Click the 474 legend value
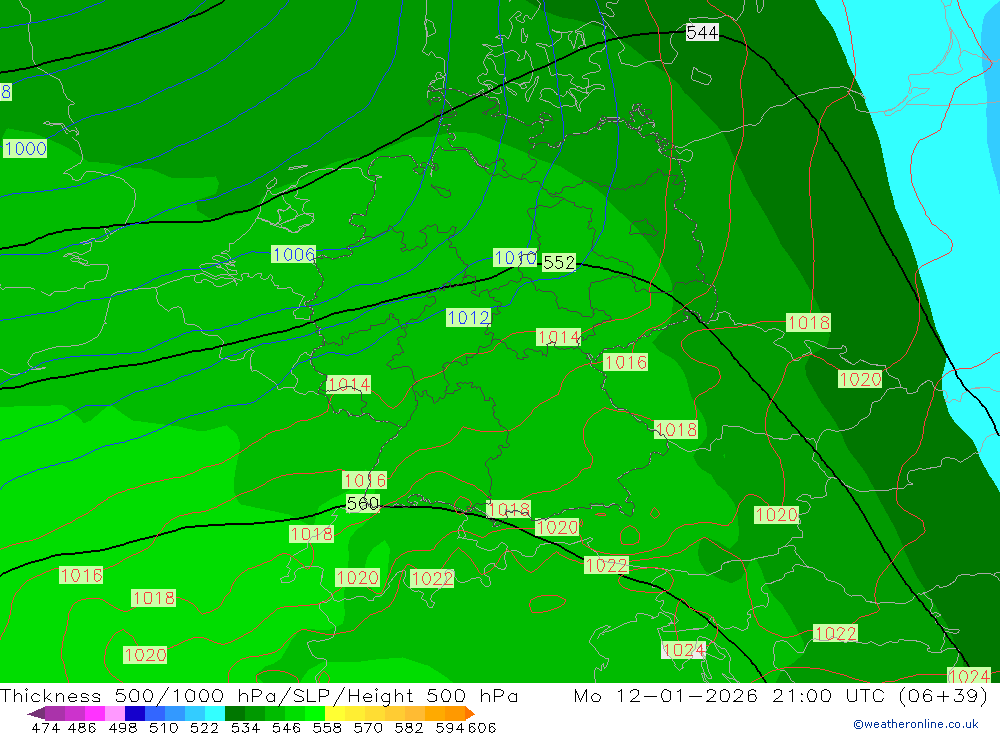Screen dimensions: 1000x733 click(x=45, y=727)
